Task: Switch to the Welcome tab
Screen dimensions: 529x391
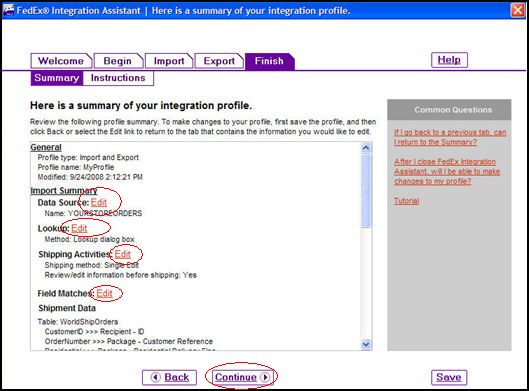Action: click(61, 61)
